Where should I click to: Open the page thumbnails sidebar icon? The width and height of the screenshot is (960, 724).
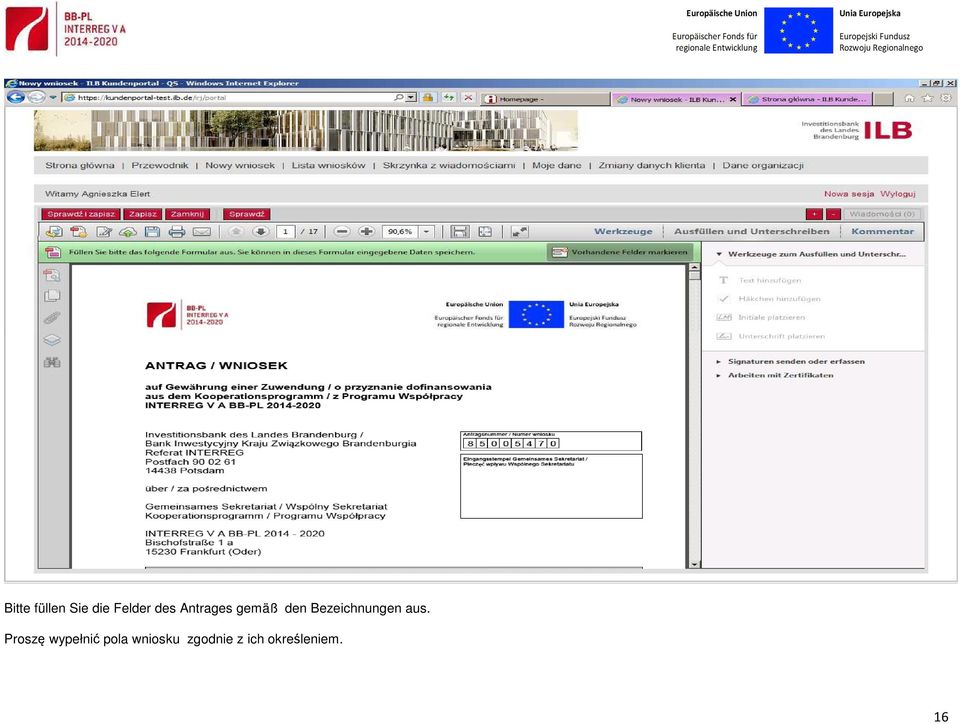tap(52, 296)
